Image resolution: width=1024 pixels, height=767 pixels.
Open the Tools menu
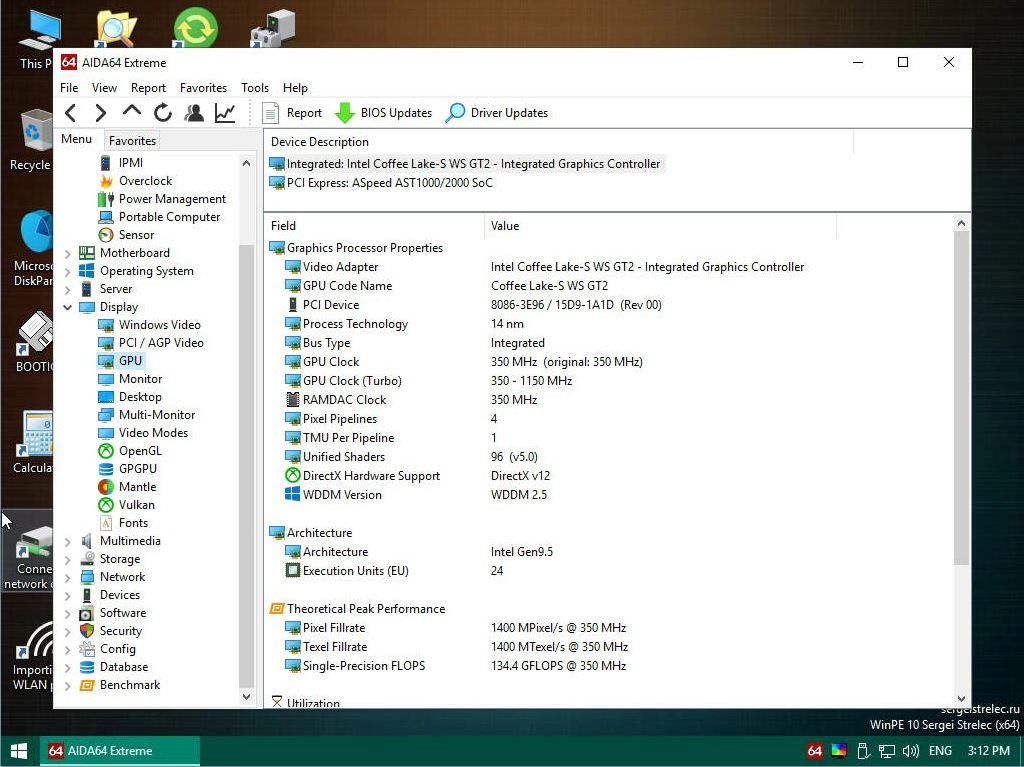(x=255, y=88)
